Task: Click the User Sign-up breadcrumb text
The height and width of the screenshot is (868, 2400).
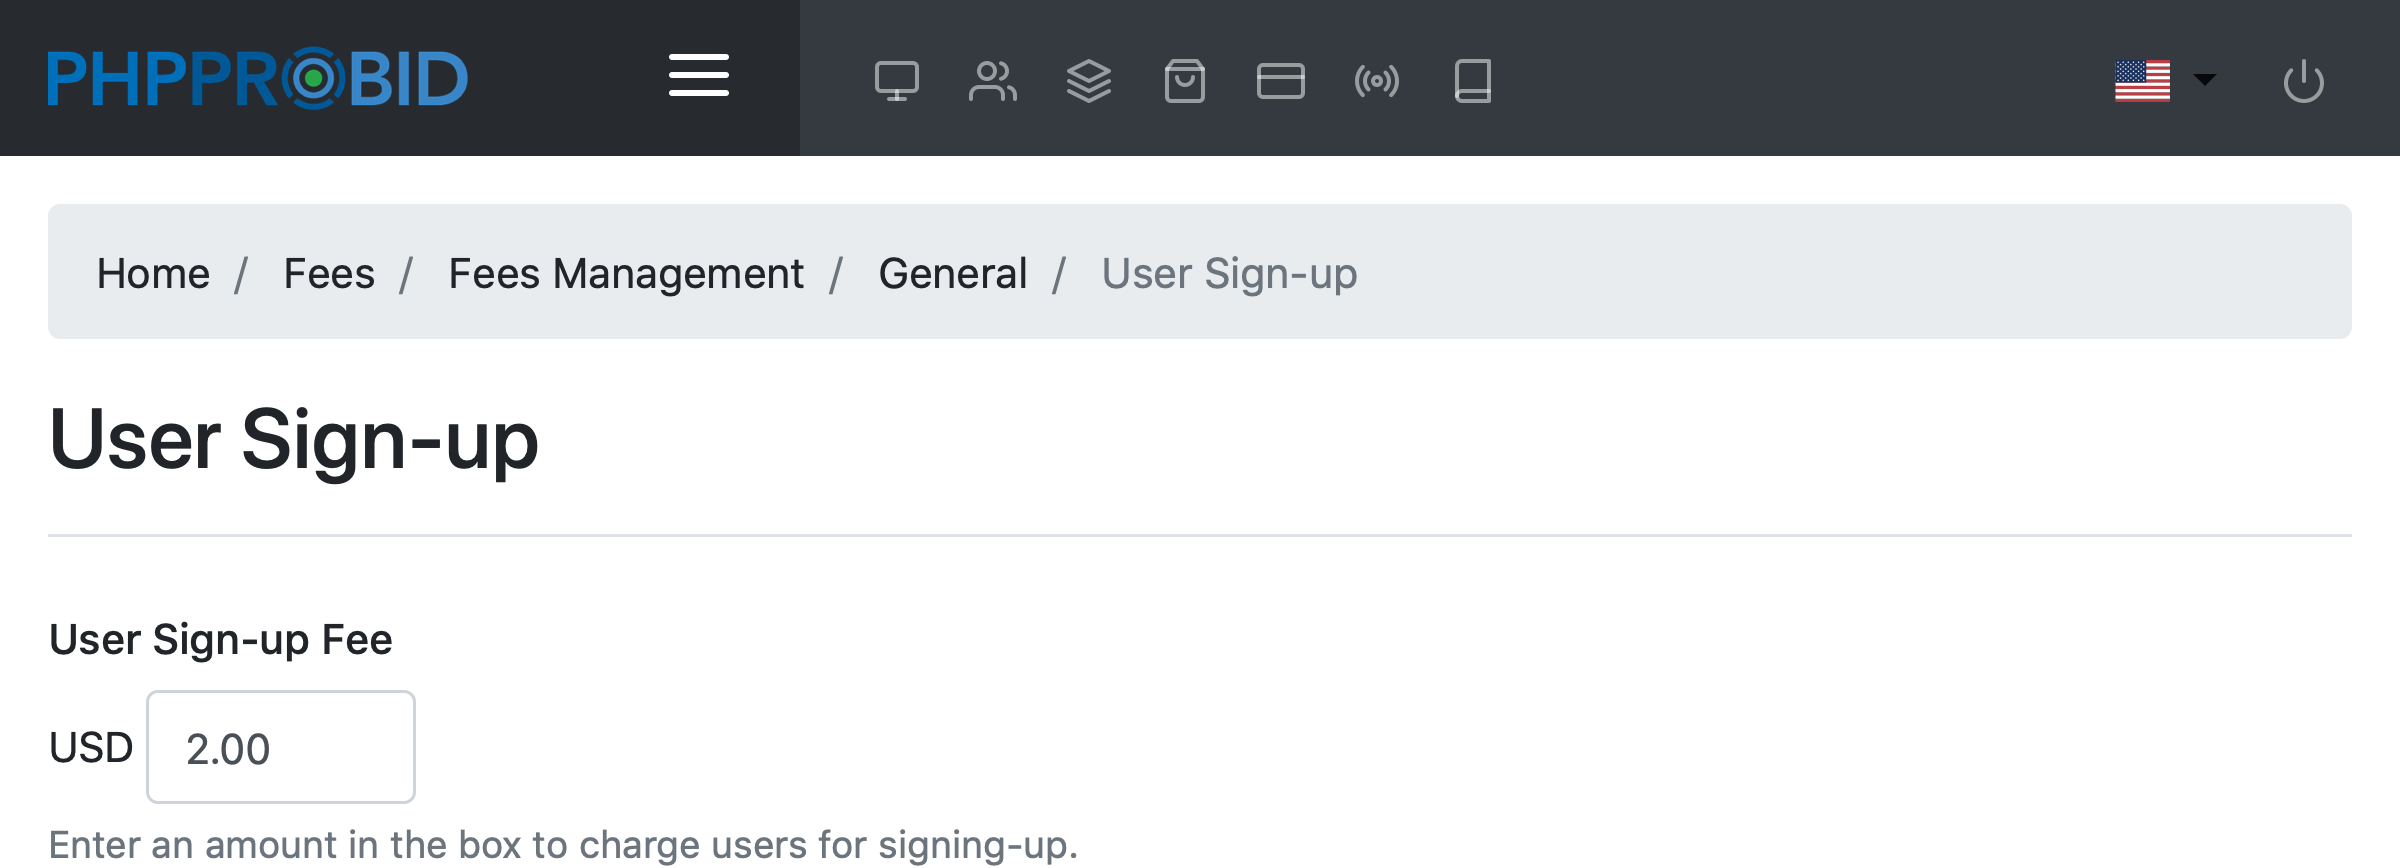Action: [x=1229, y=273]
